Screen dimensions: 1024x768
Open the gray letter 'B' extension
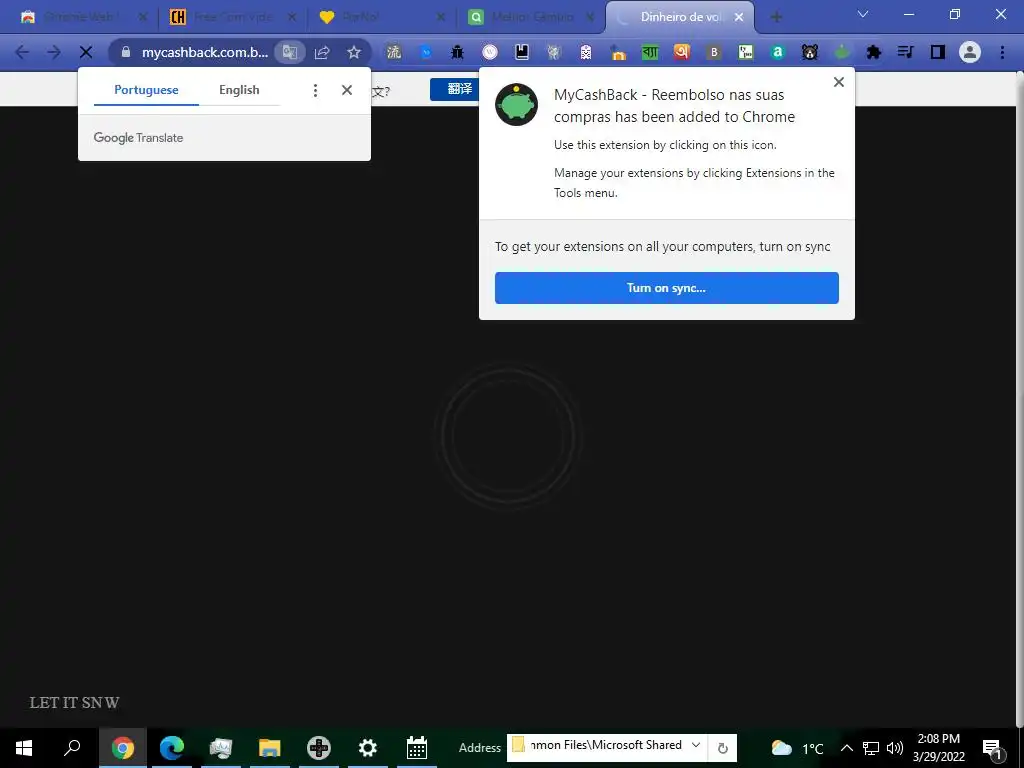(x=714, y=52)
